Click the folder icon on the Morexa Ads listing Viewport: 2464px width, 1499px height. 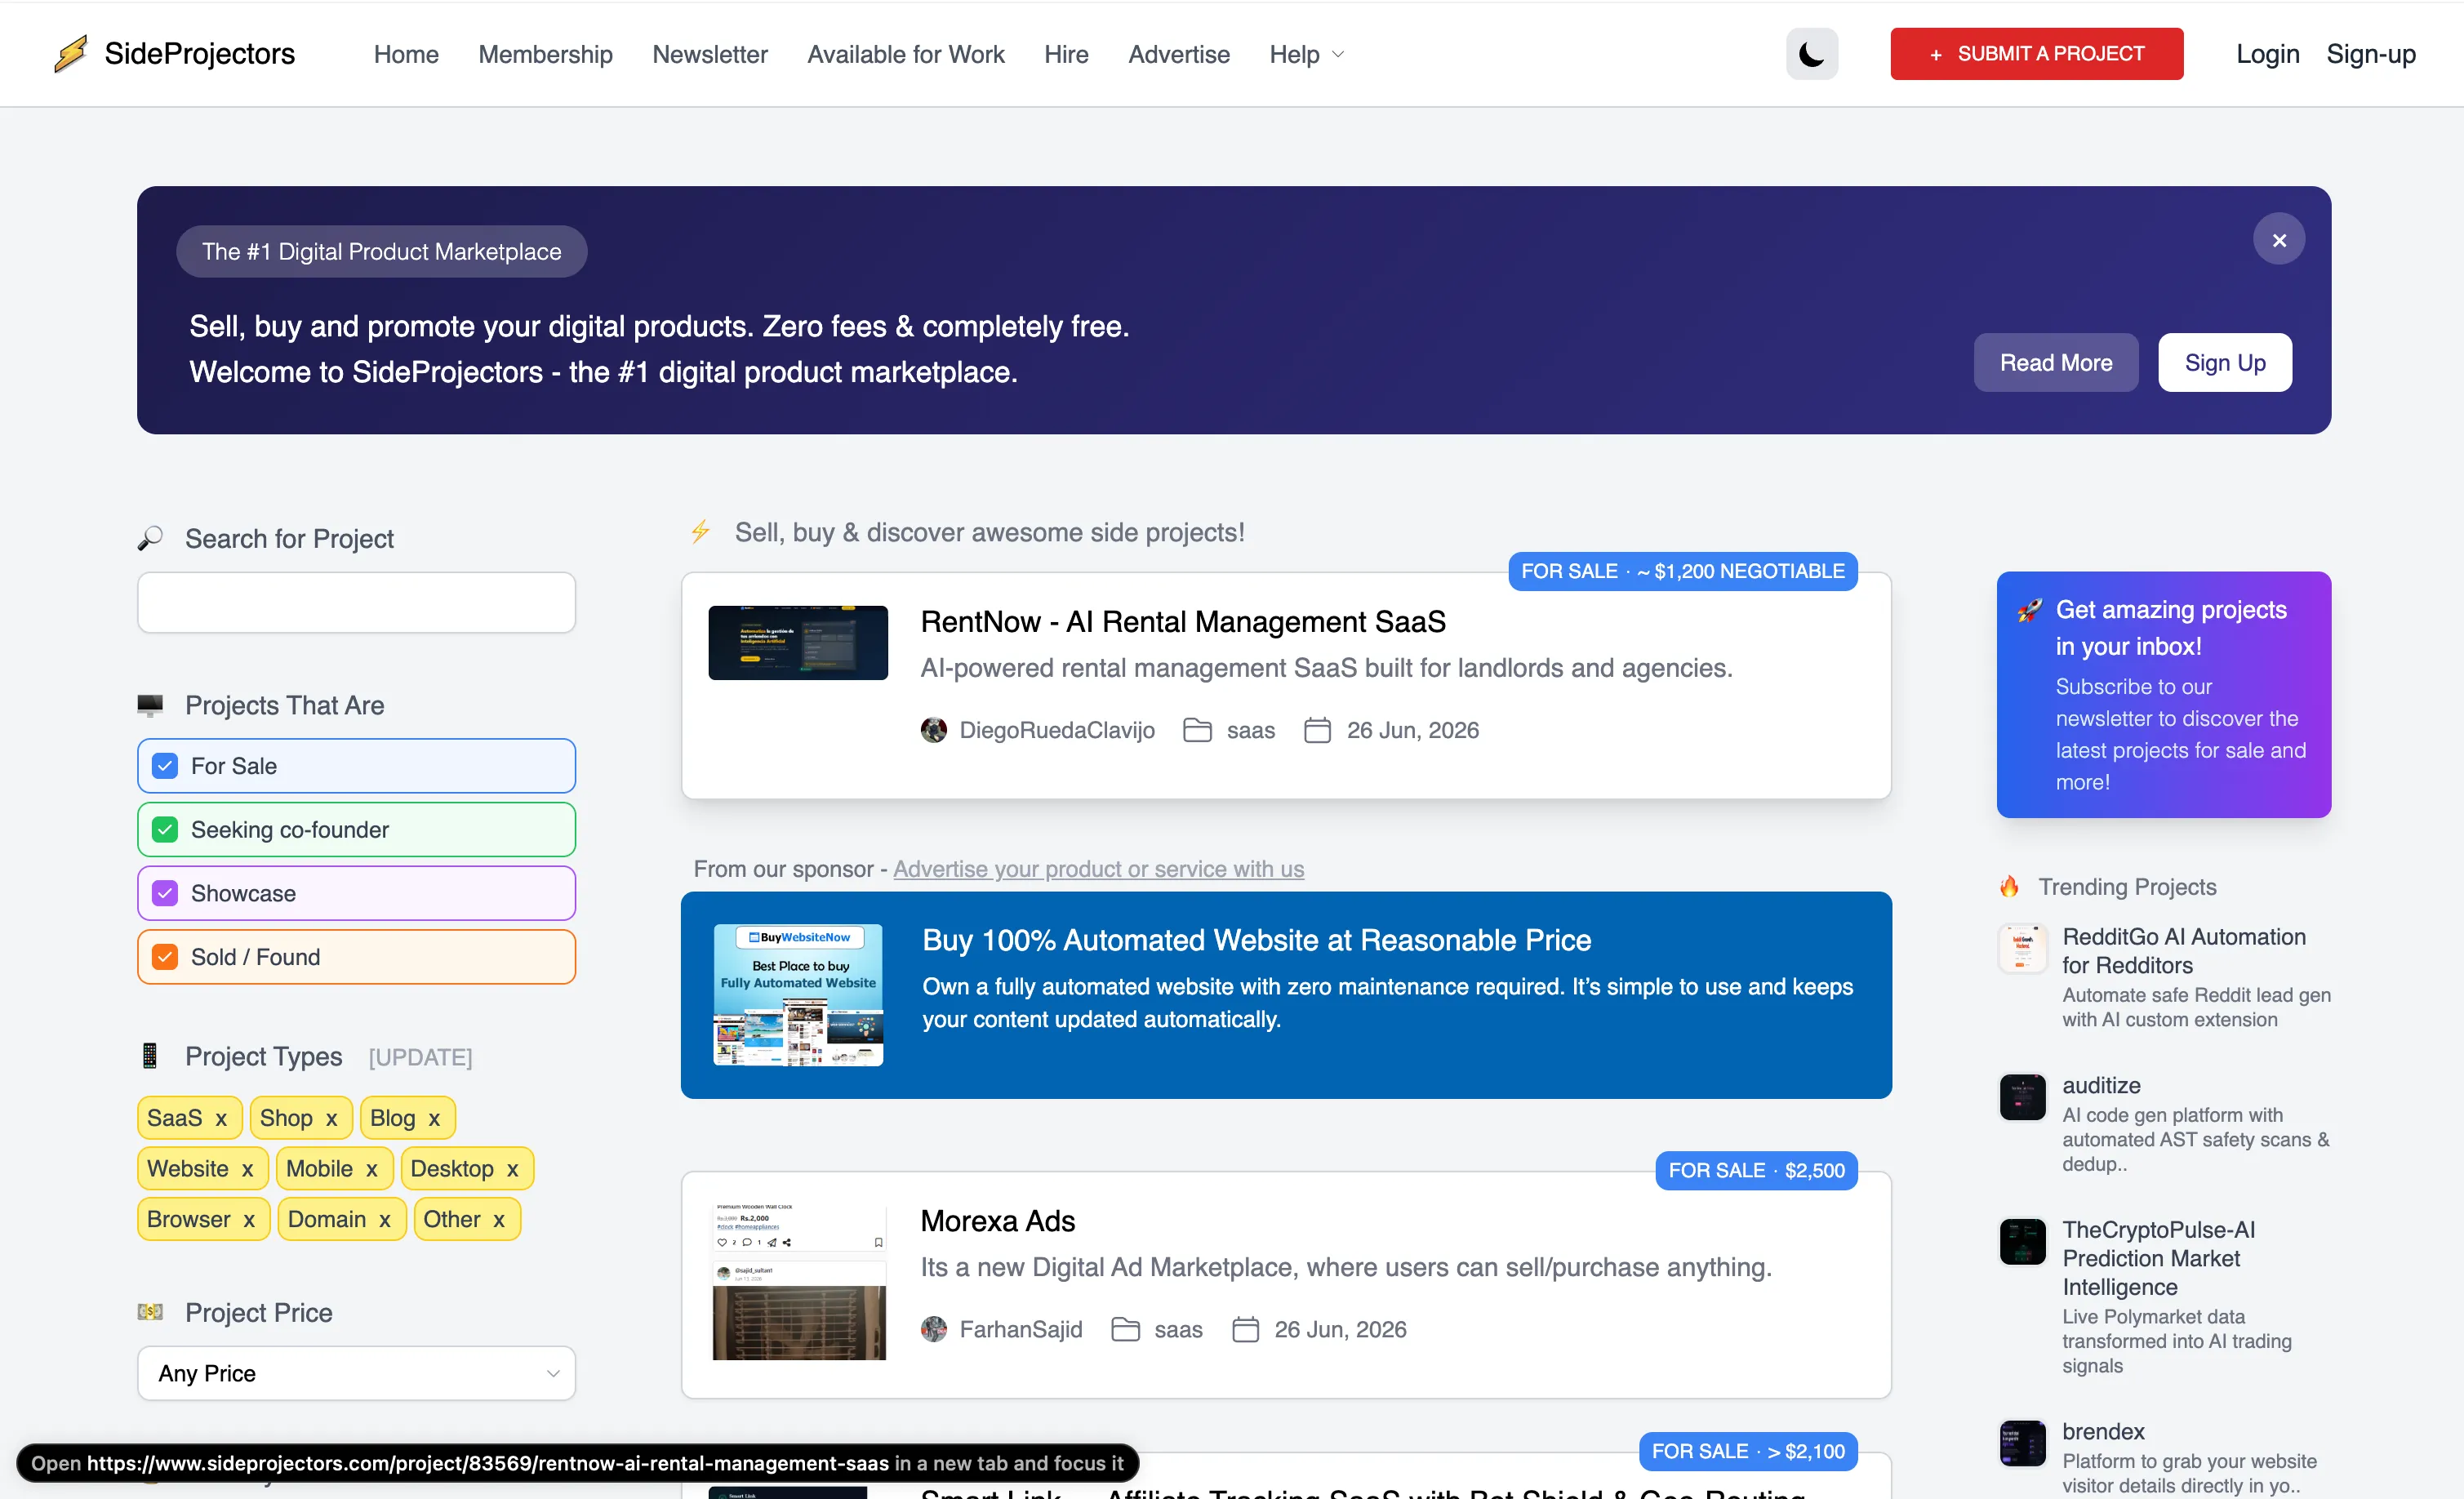(x=1125, y=1329)
